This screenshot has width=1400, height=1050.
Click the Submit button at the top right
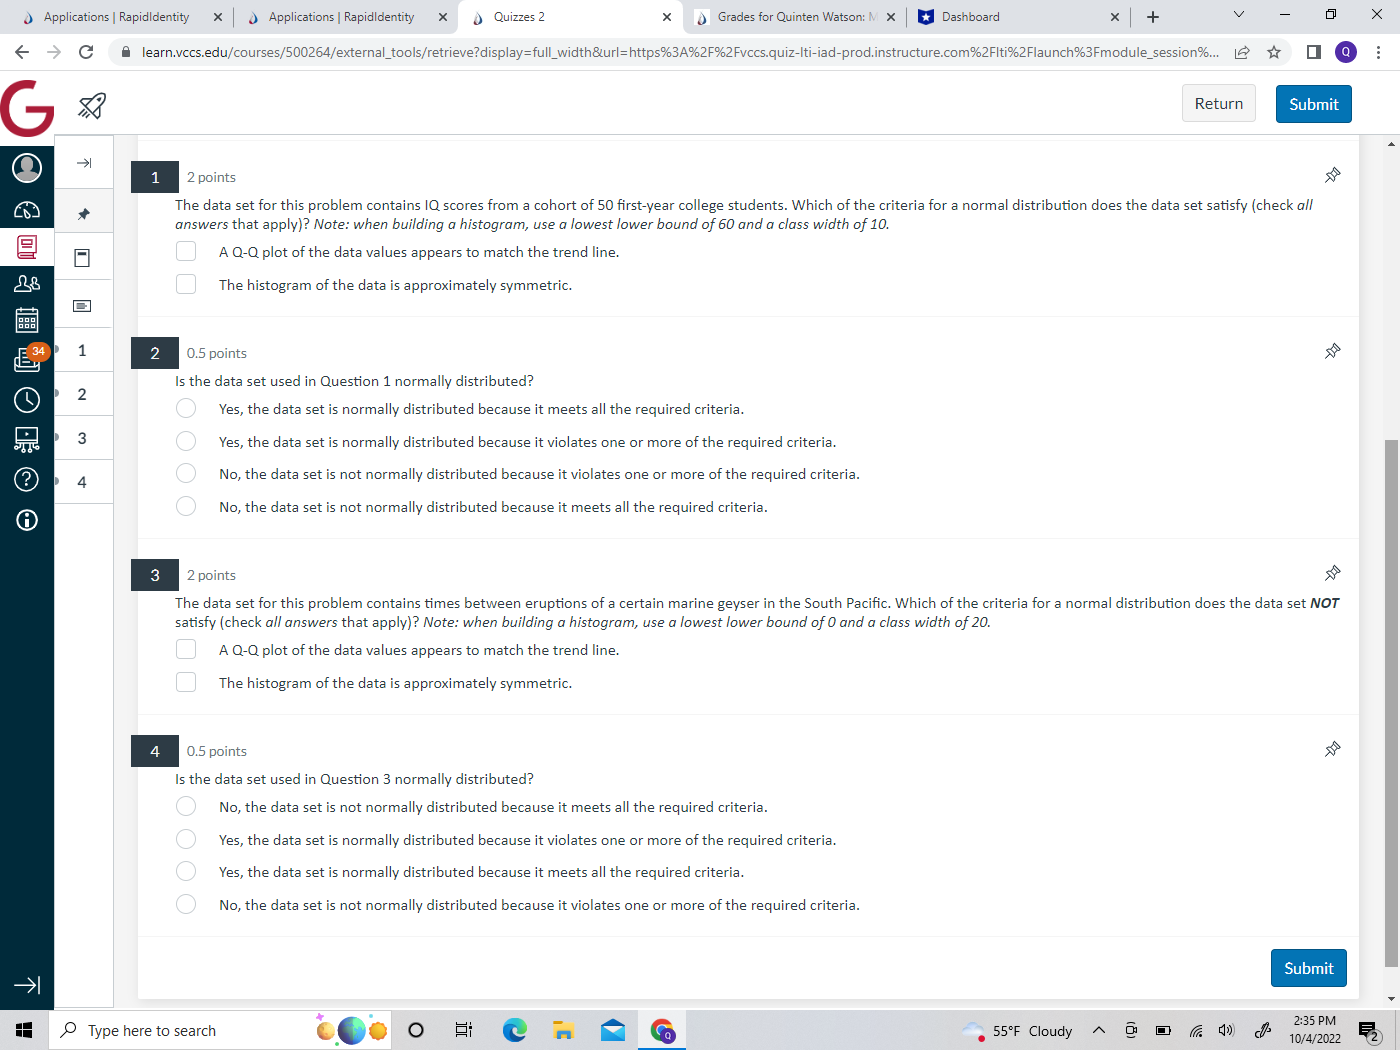[1313, 103]
